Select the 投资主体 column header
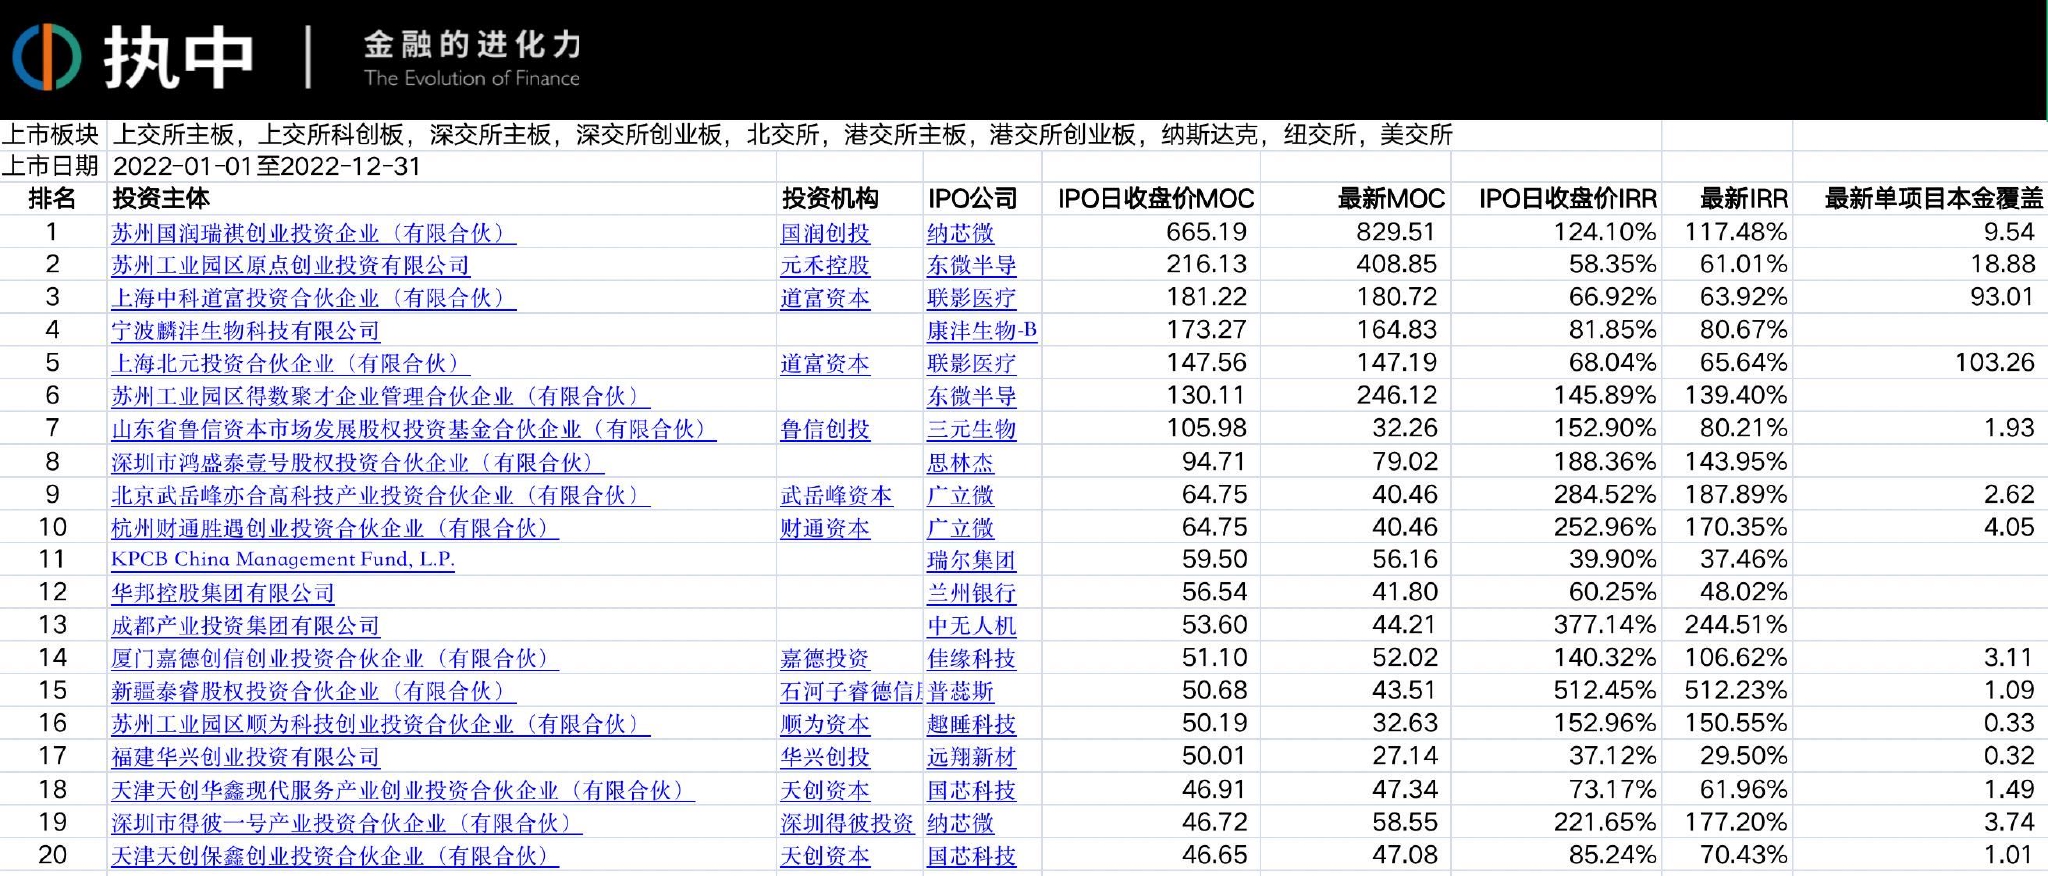 (161, 199)
